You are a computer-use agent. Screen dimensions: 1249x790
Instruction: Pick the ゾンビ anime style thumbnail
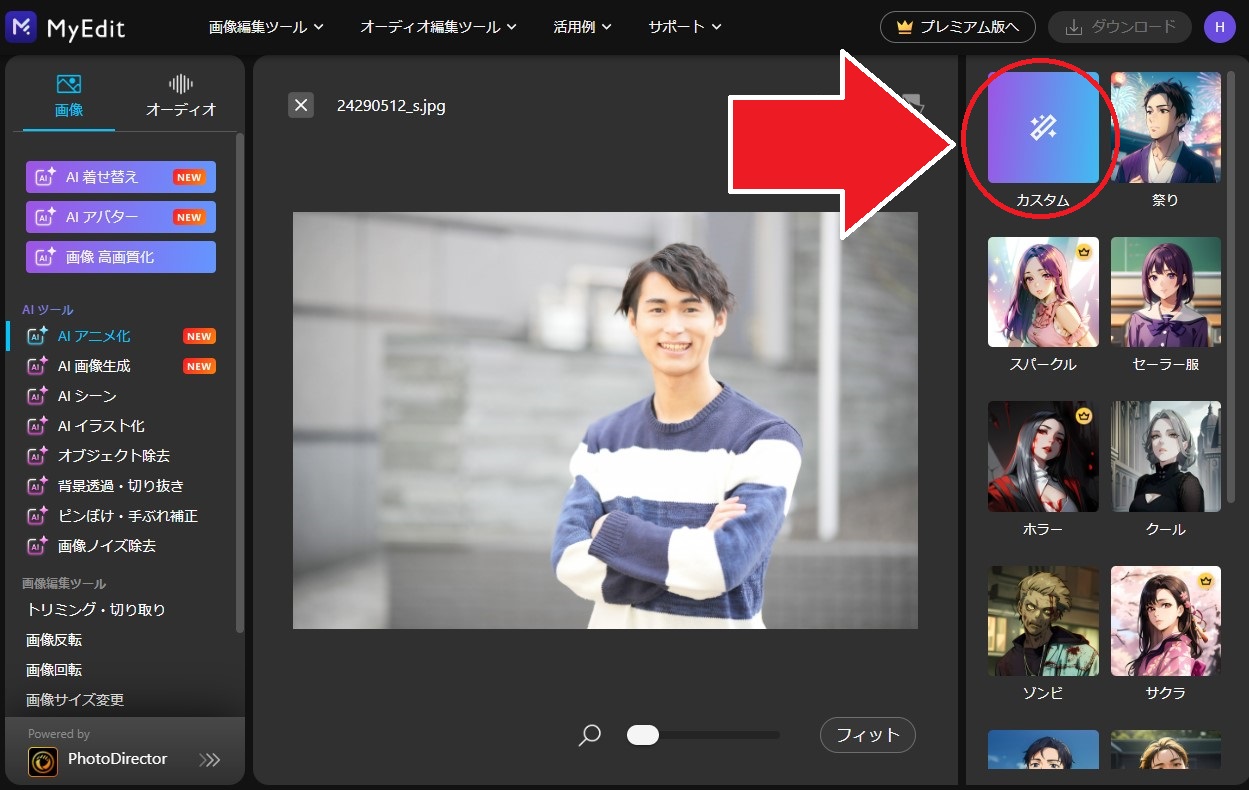click(1043, 621)
